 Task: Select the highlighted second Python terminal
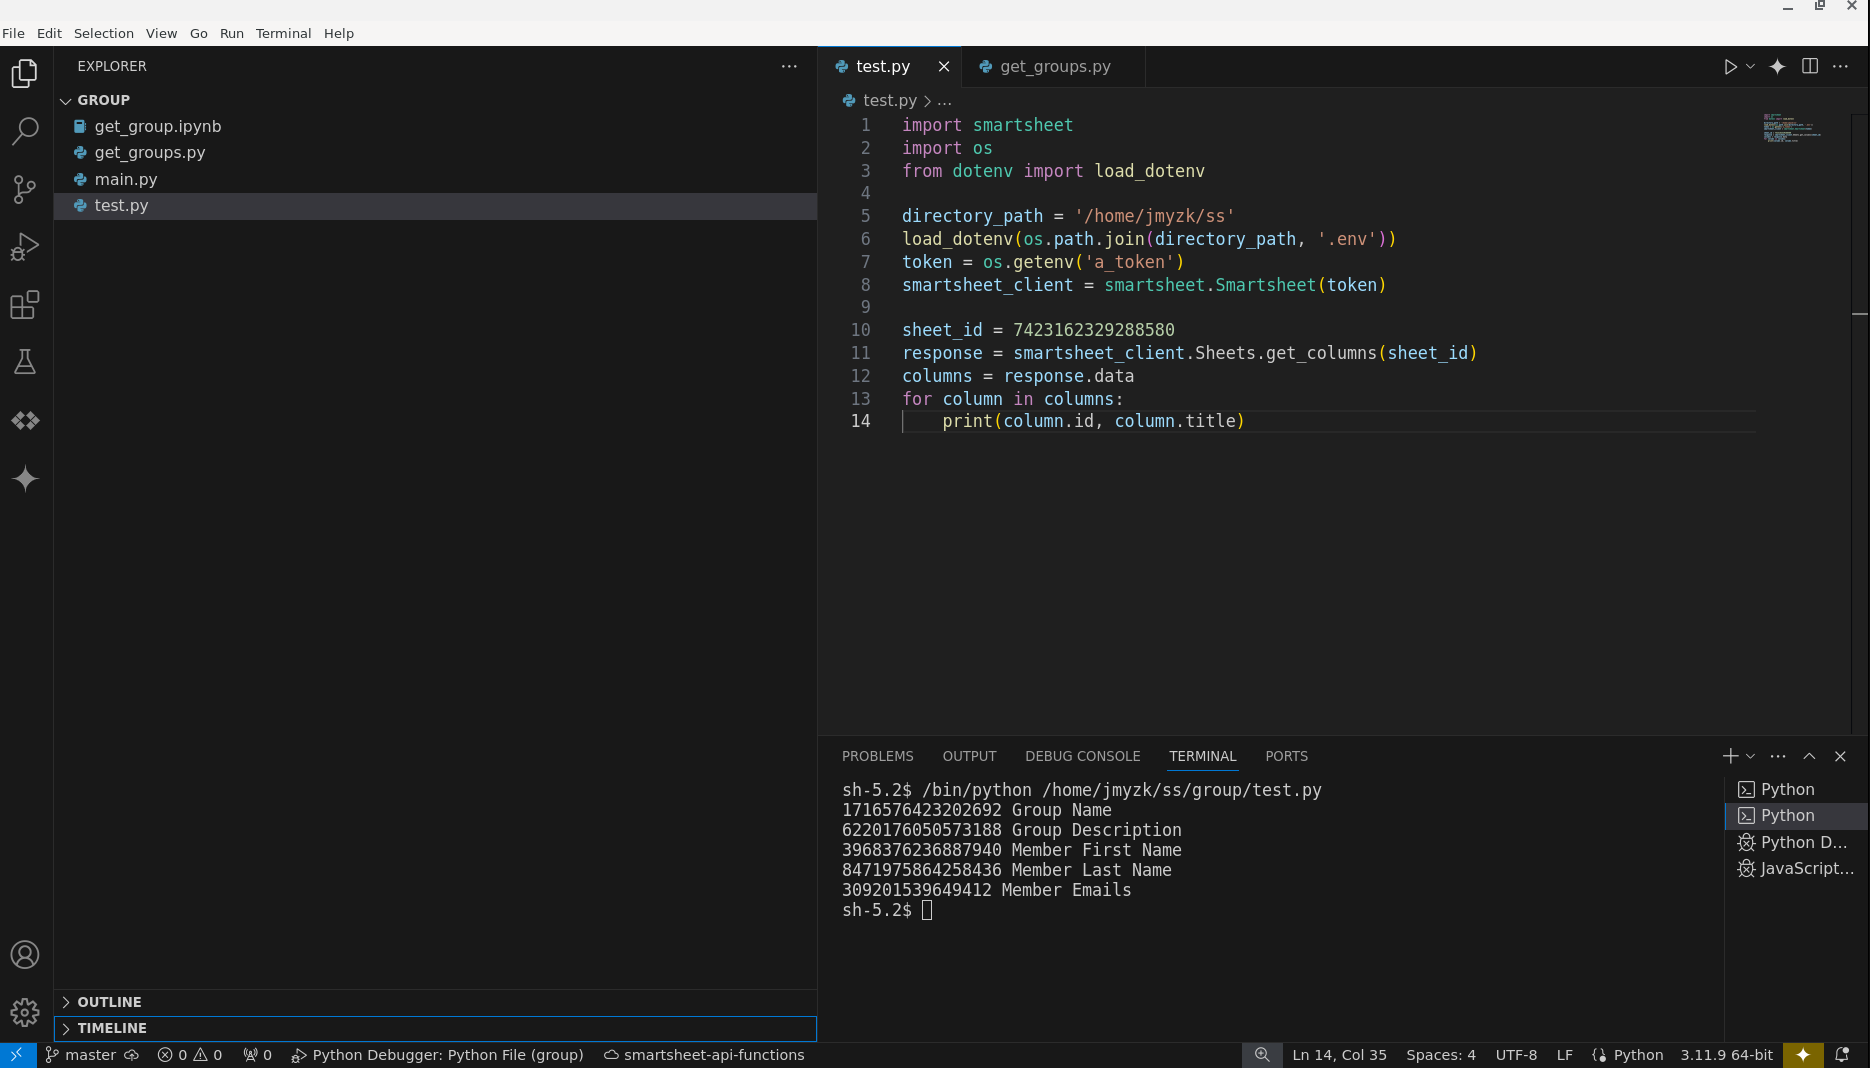point(1796,815)
